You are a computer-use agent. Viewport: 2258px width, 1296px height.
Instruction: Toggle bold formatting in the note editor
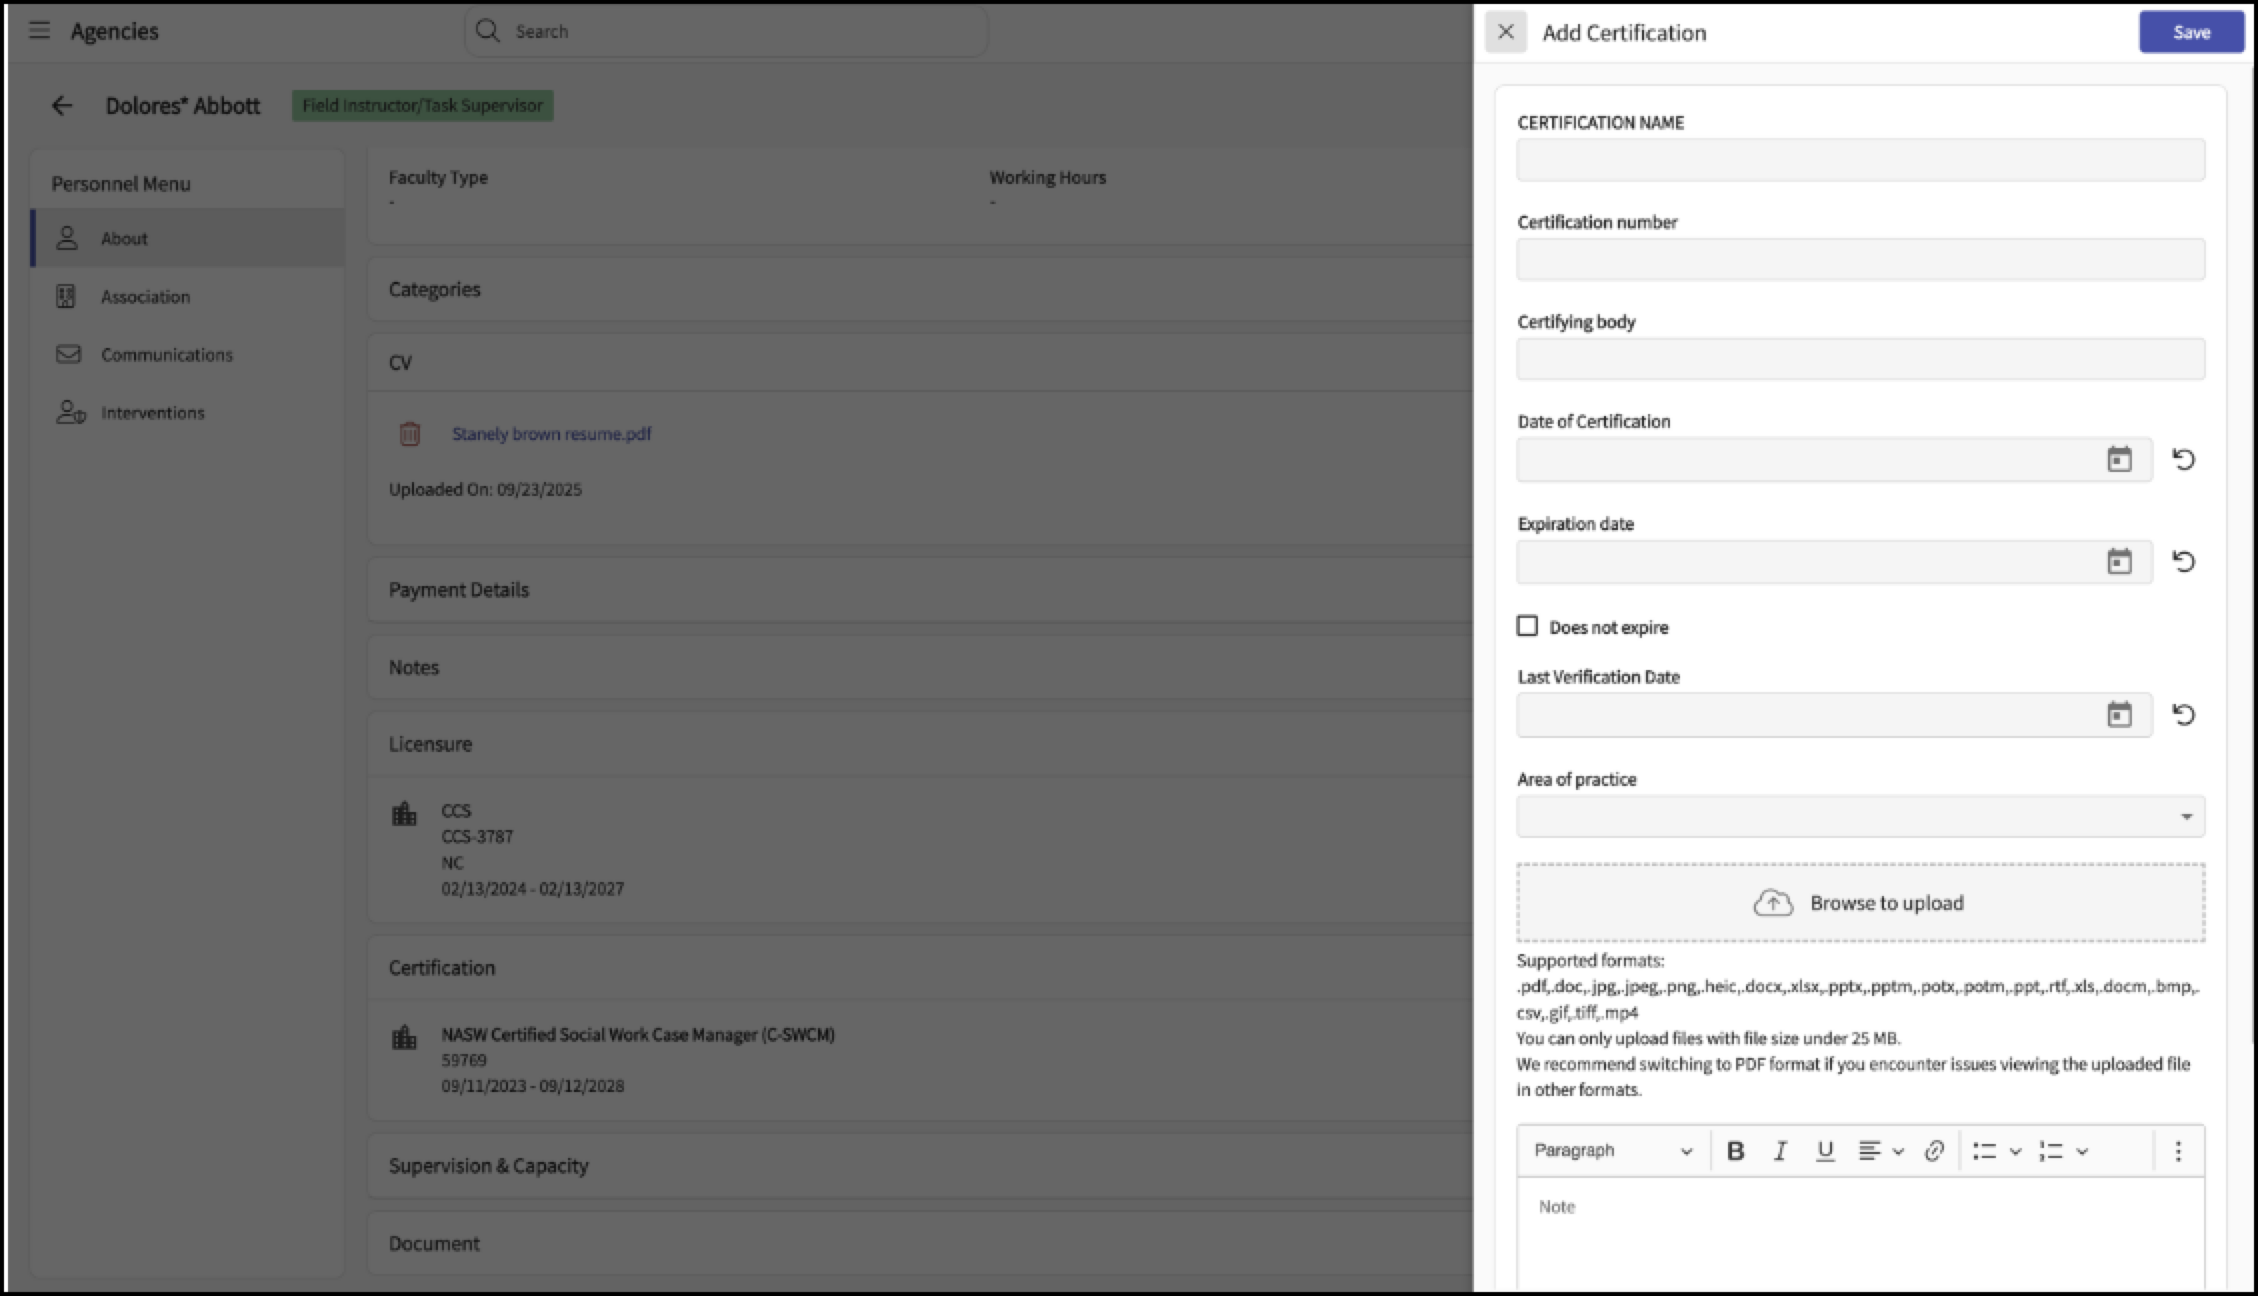tap(1735, 1151)
